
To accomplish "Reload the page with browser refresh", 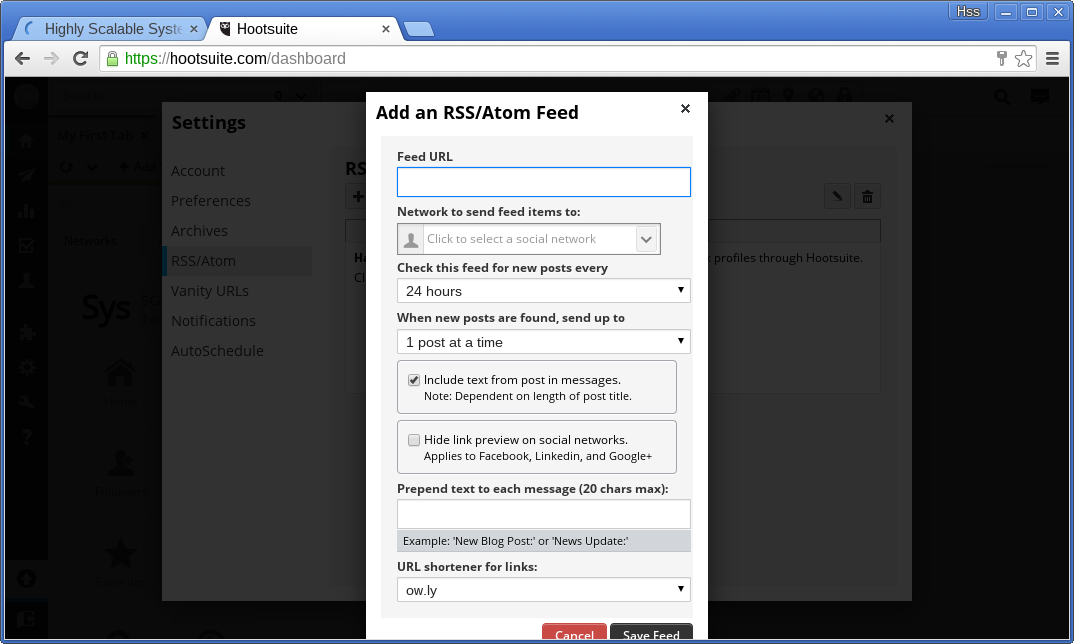I will coord(80,58).
